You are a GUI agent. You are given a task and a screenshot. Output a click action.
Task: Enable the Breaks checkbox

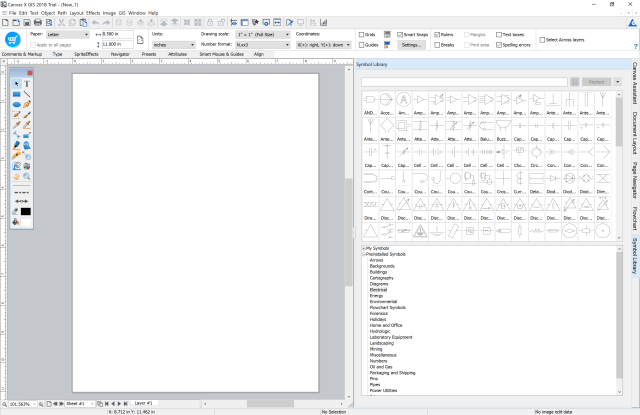(x=437, y=45)
